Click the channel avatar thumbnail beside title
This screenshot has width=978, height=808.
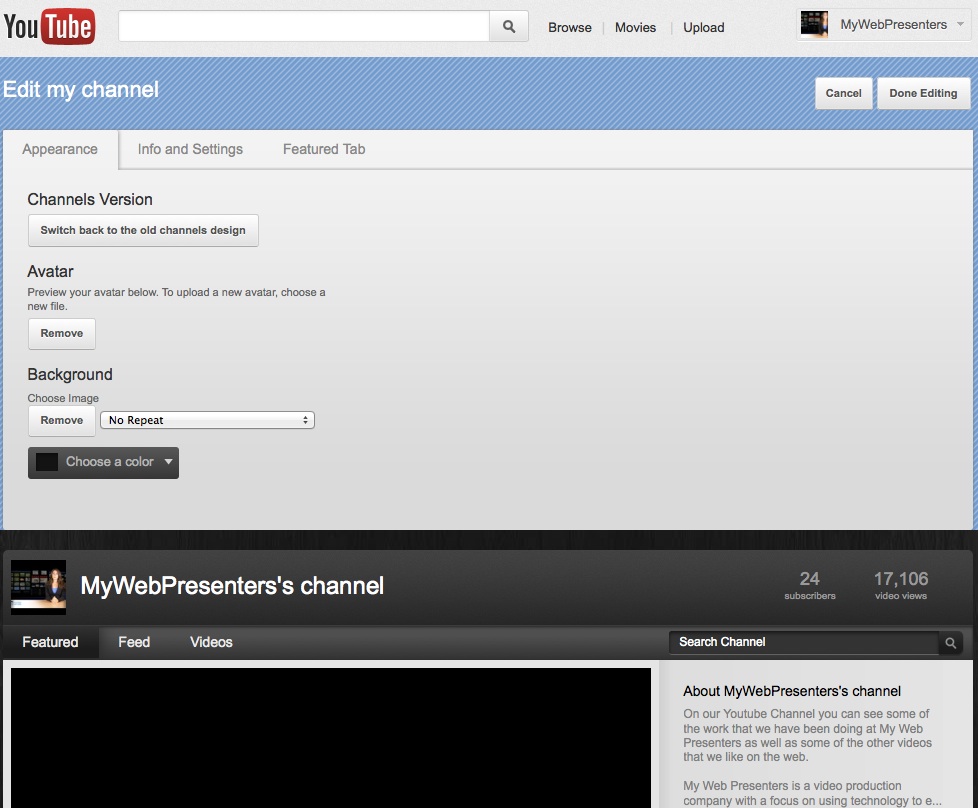38,586
